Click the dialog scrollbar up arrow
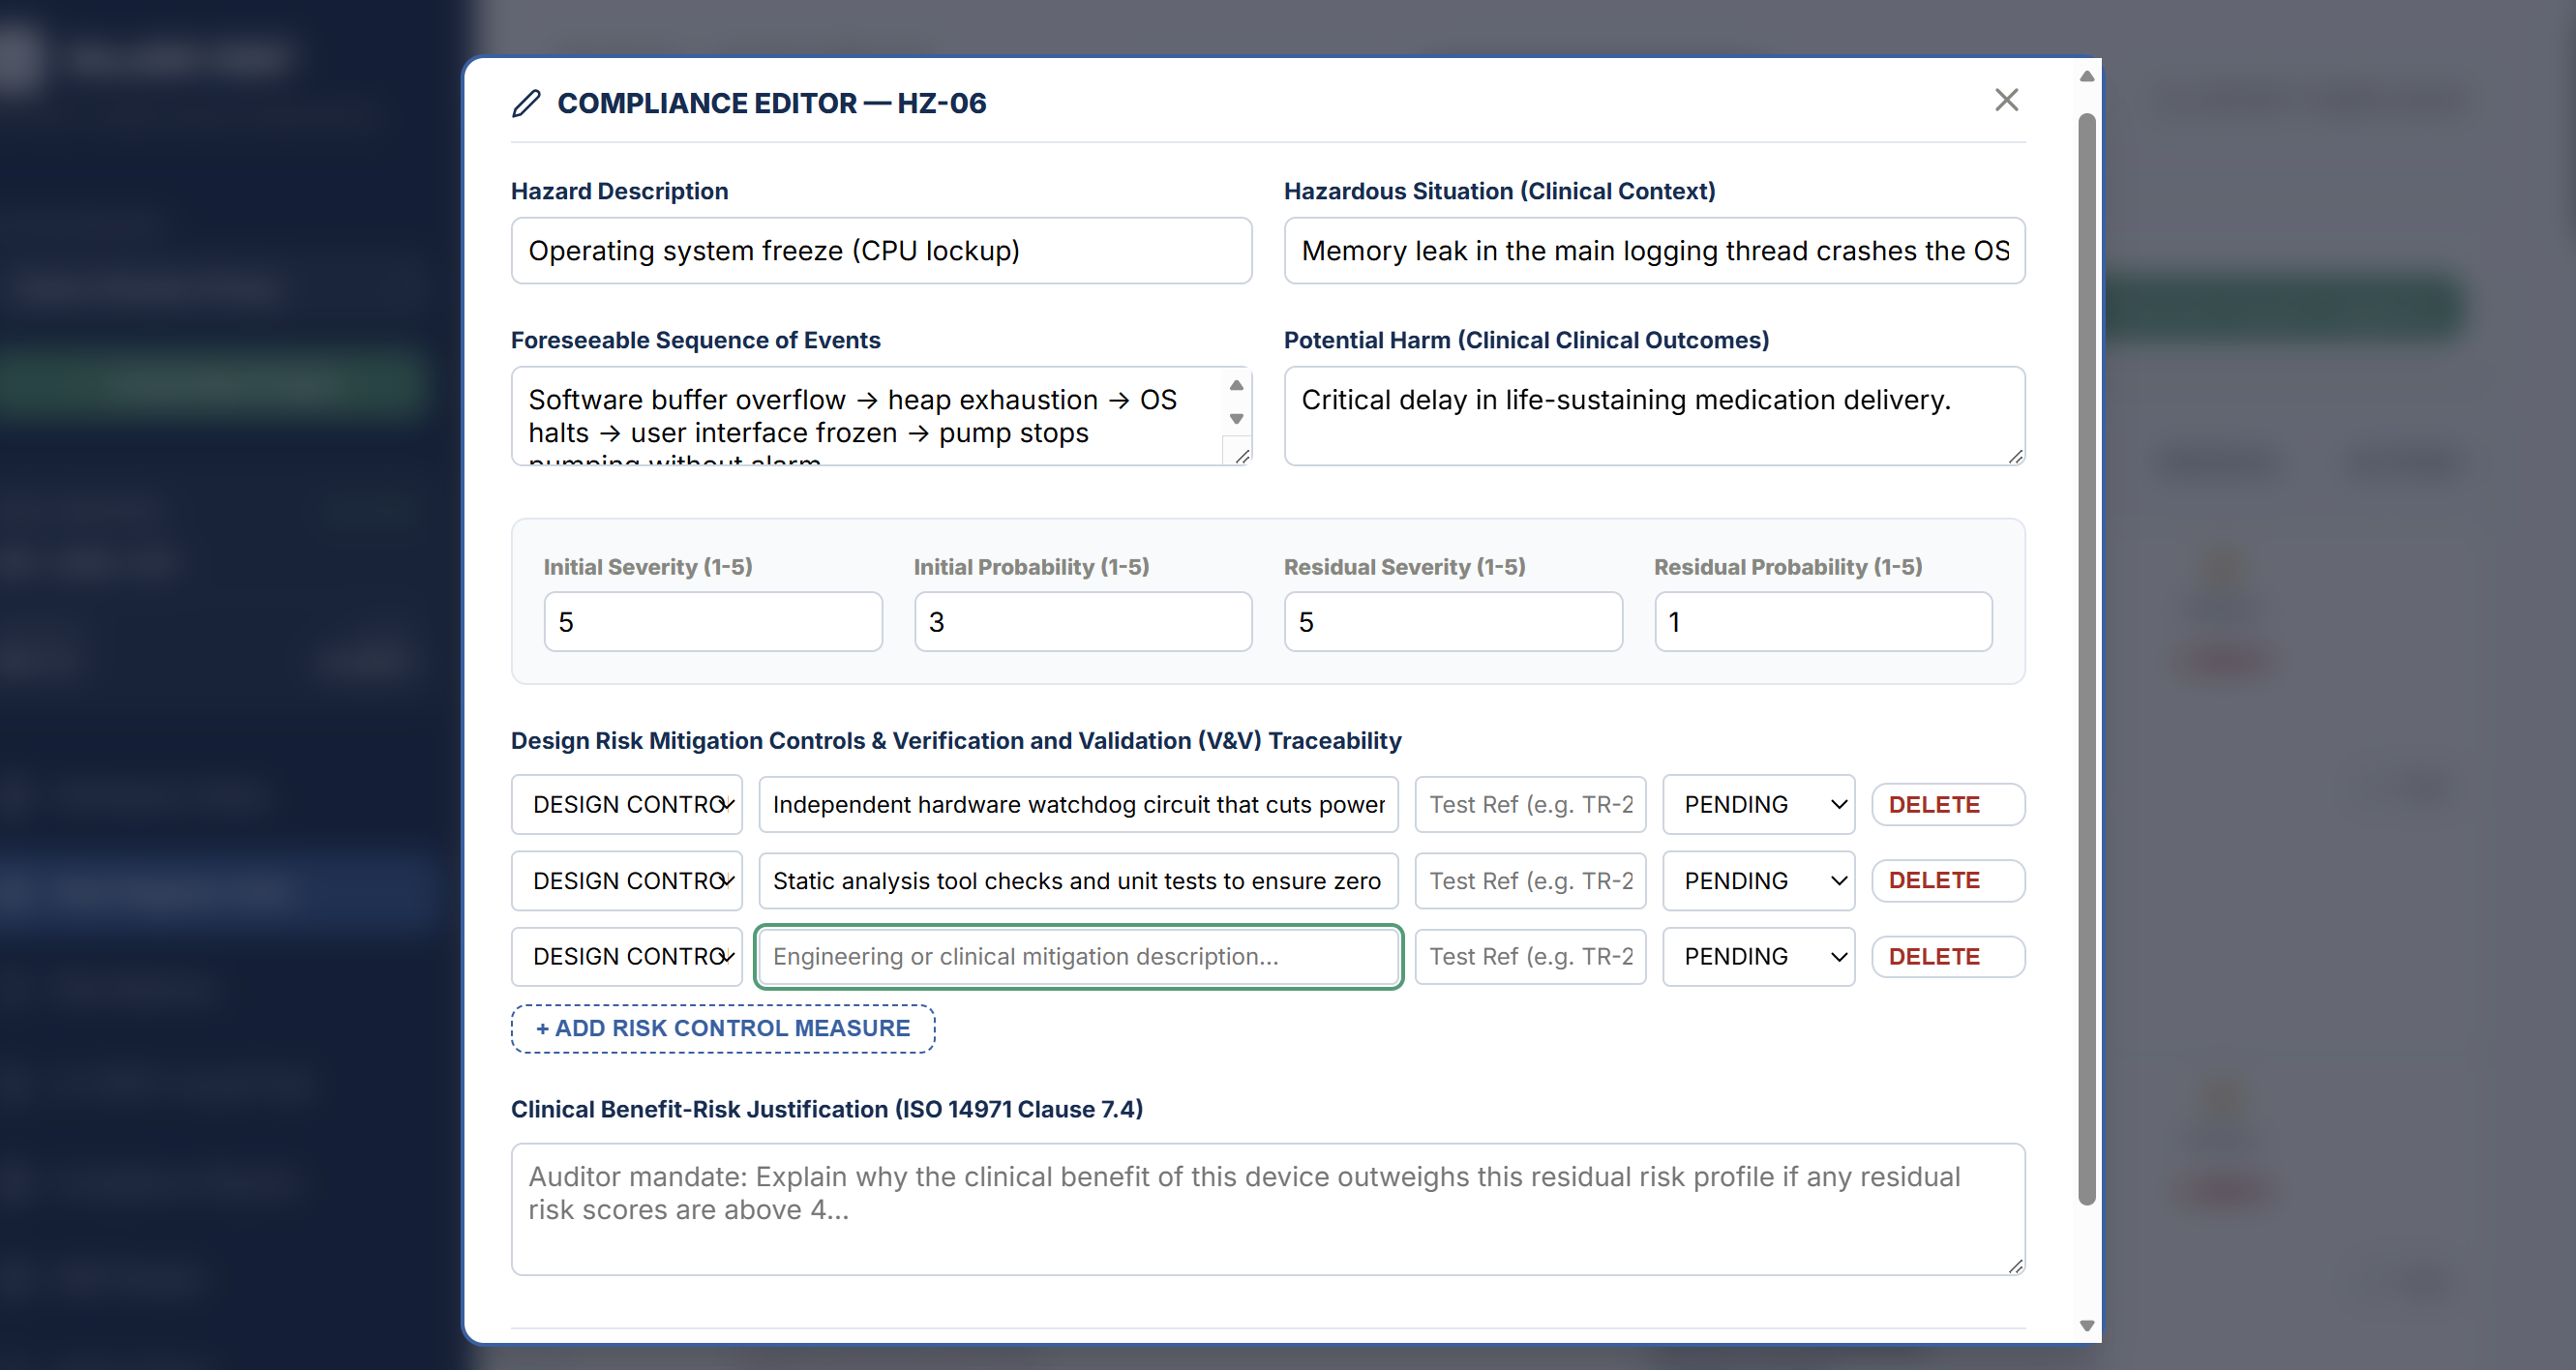The width and height of the screenshot is (2576, 1370). pos(2087,76)
